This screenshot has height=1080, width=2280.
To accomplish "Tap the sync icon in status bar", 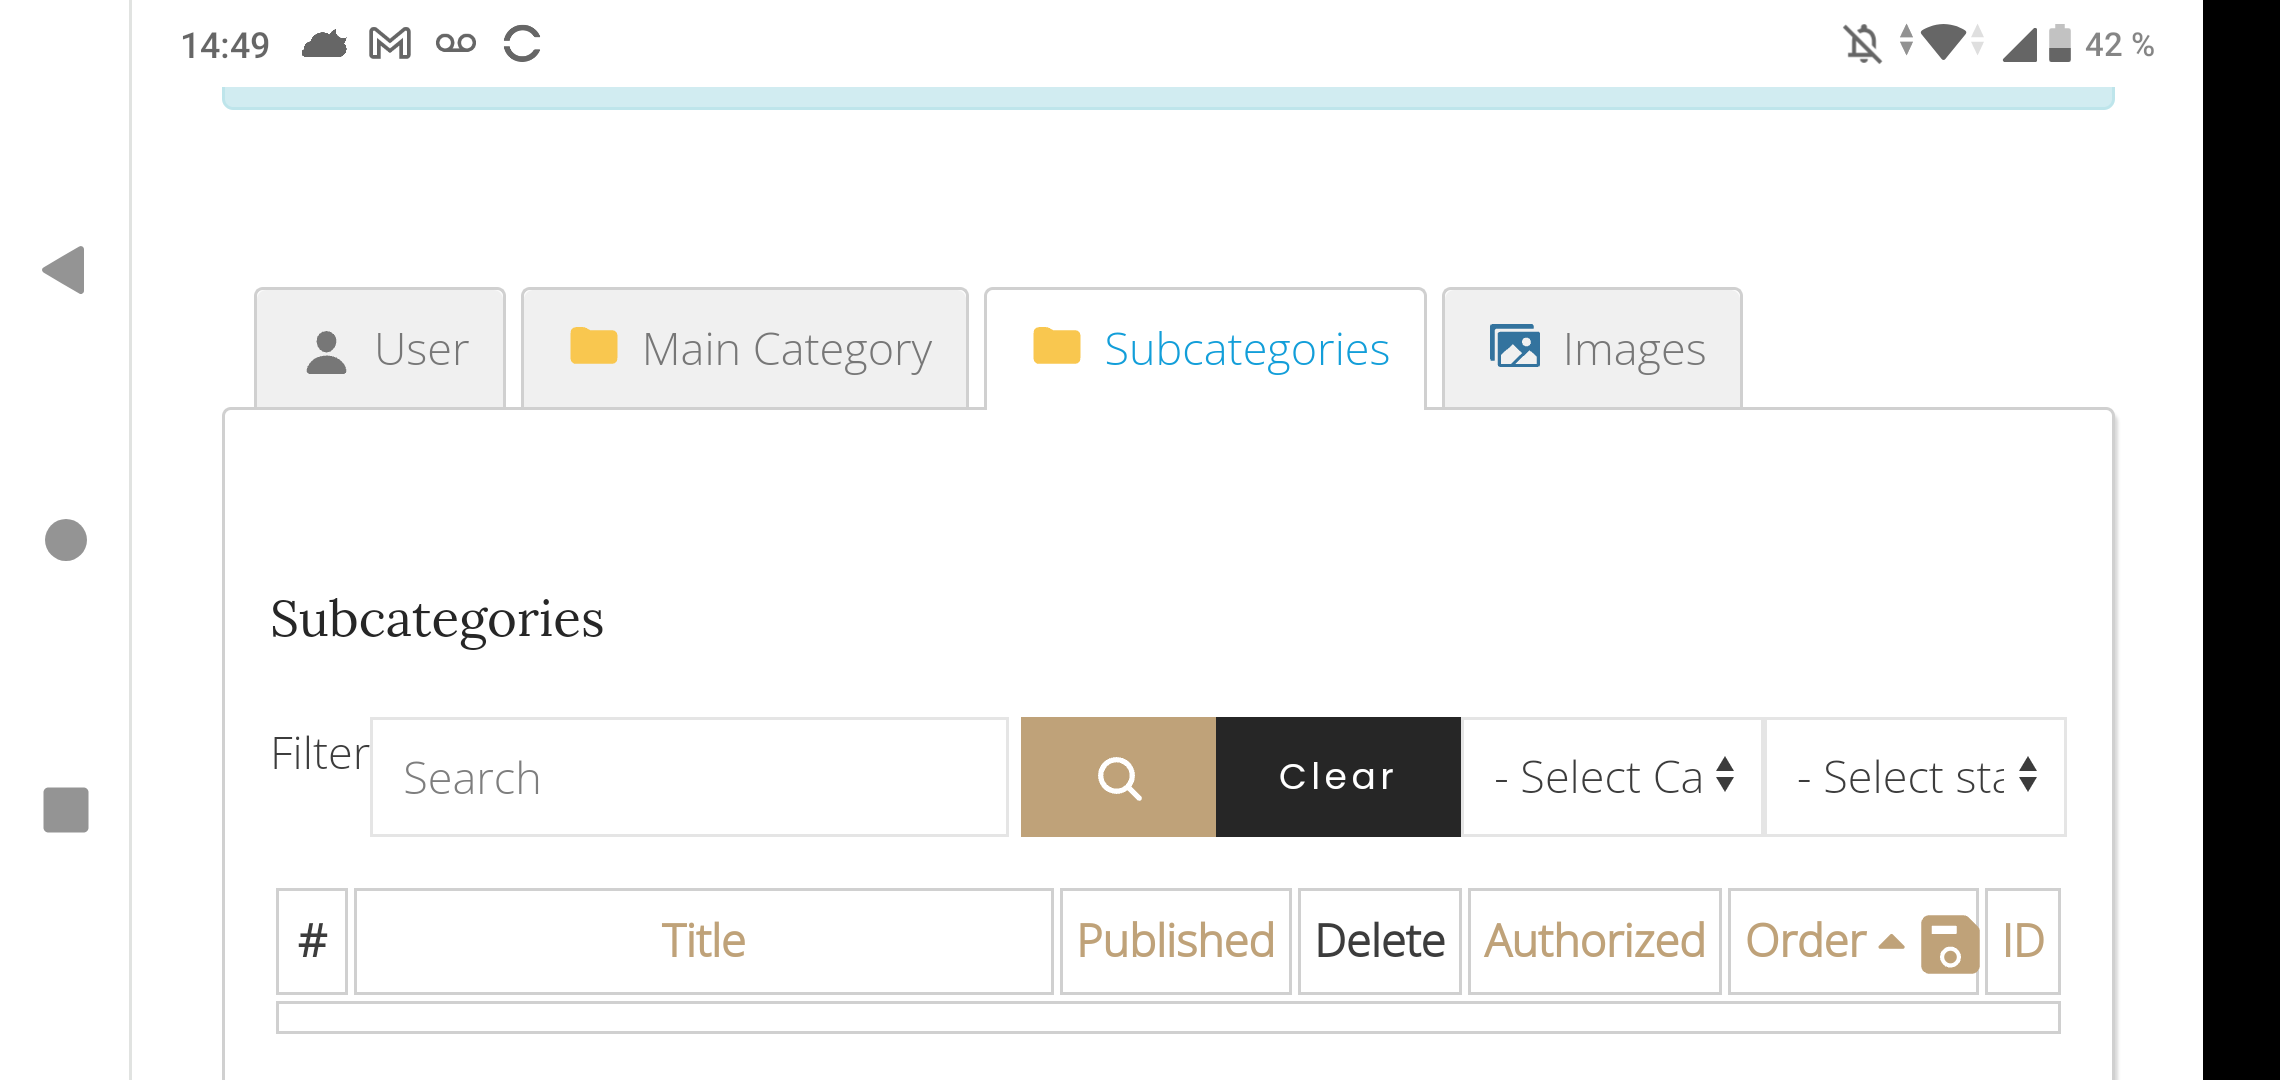I will click(522, 44).
